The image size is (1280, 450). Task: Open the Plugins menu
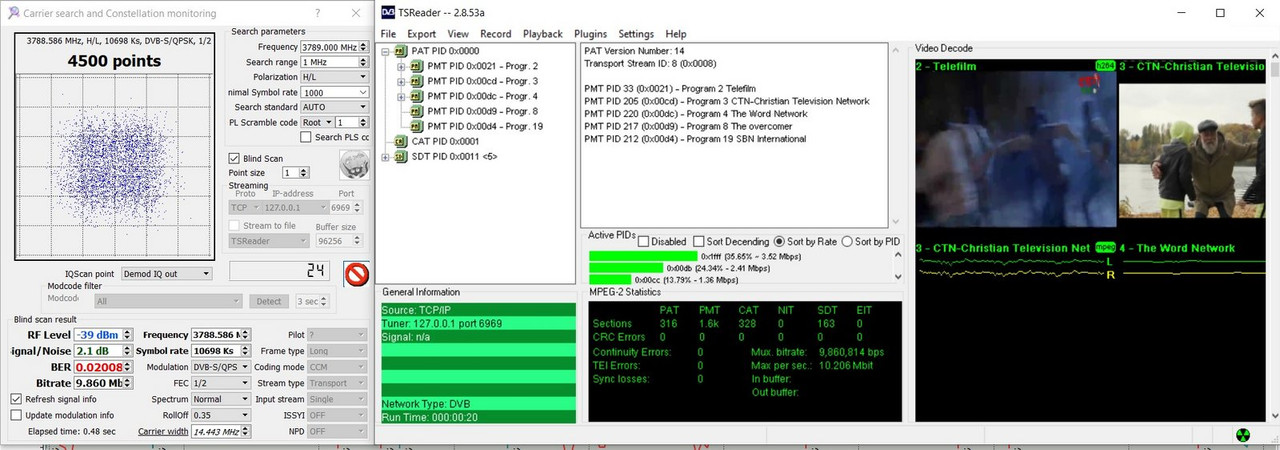click(591, 34)
